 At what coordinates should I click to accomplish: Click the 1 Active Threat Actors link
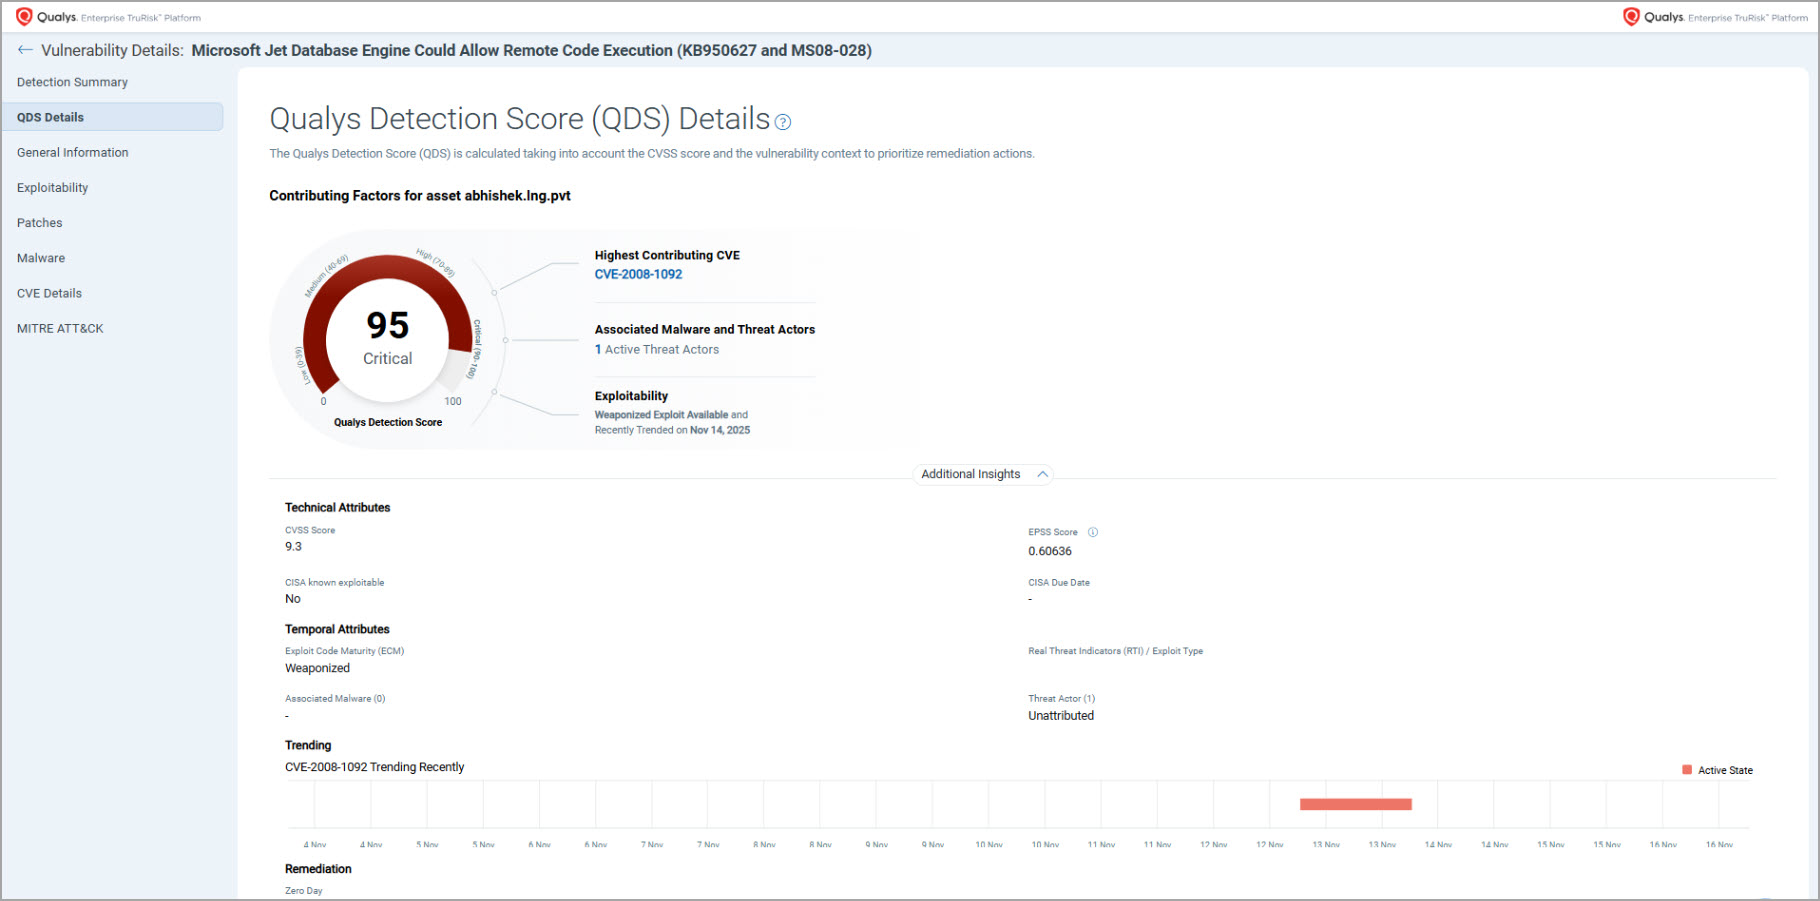click(657, 349)
